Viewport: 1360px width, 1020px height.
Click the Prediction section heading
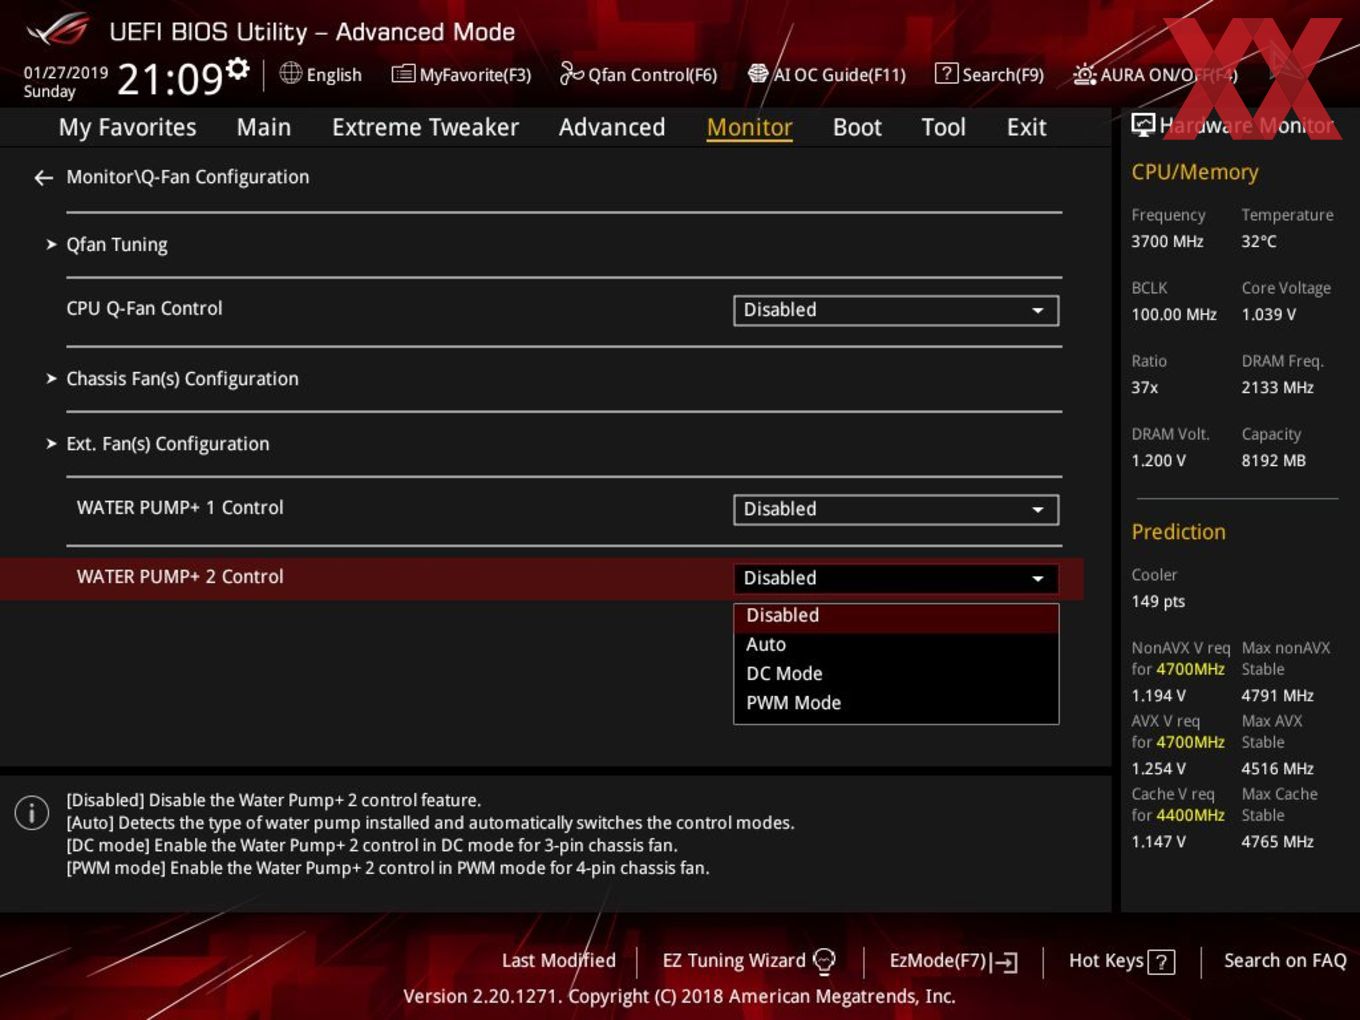1178,532
